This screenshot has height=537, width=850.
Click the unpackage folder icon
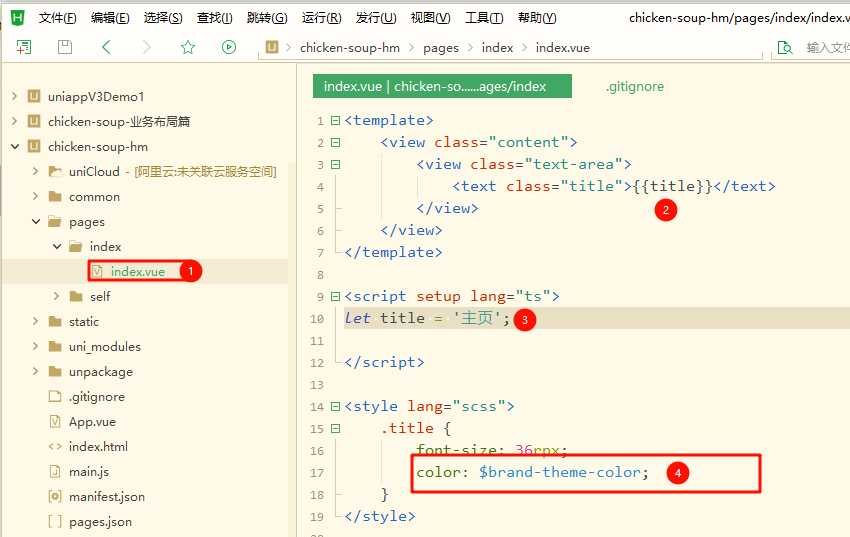55,371
